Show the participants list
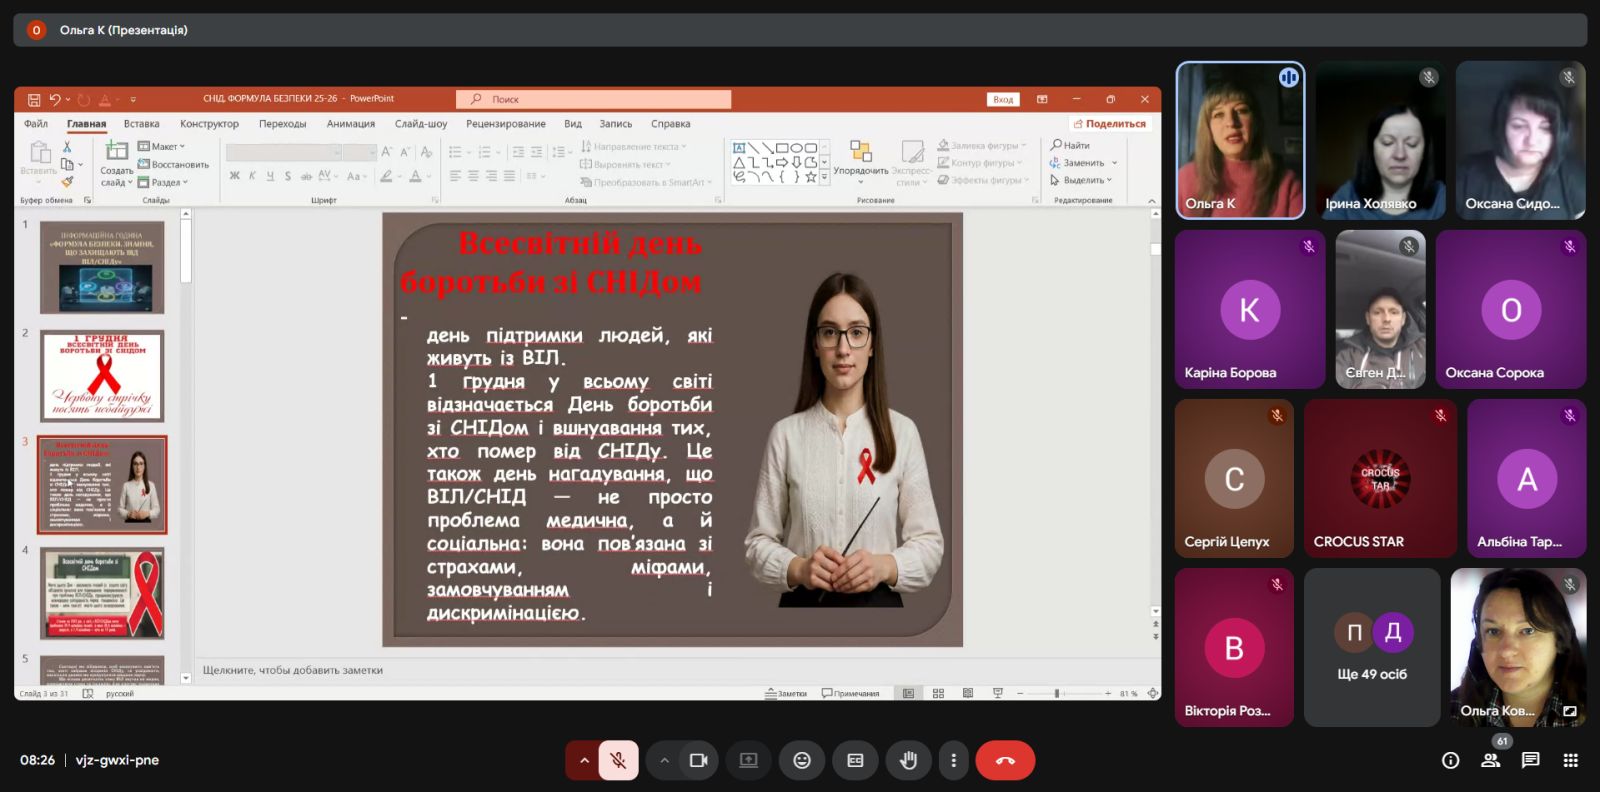 pos(1490,761)
